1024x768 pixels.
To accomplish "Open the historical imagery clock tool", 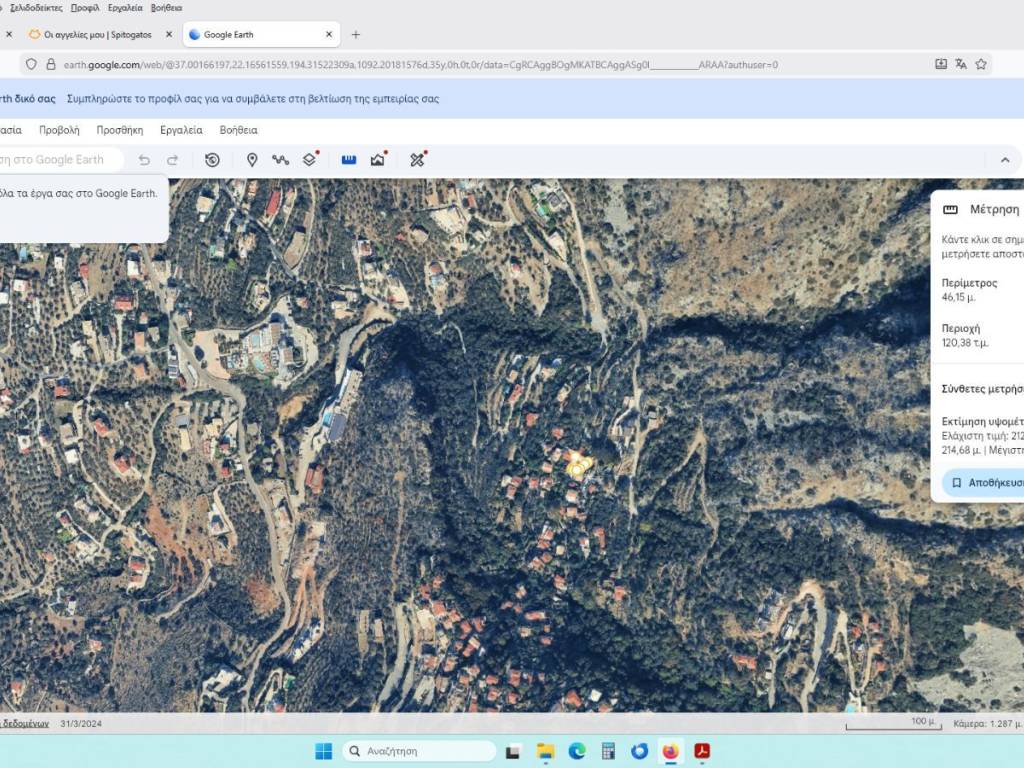I will click(x=212, y=160).
